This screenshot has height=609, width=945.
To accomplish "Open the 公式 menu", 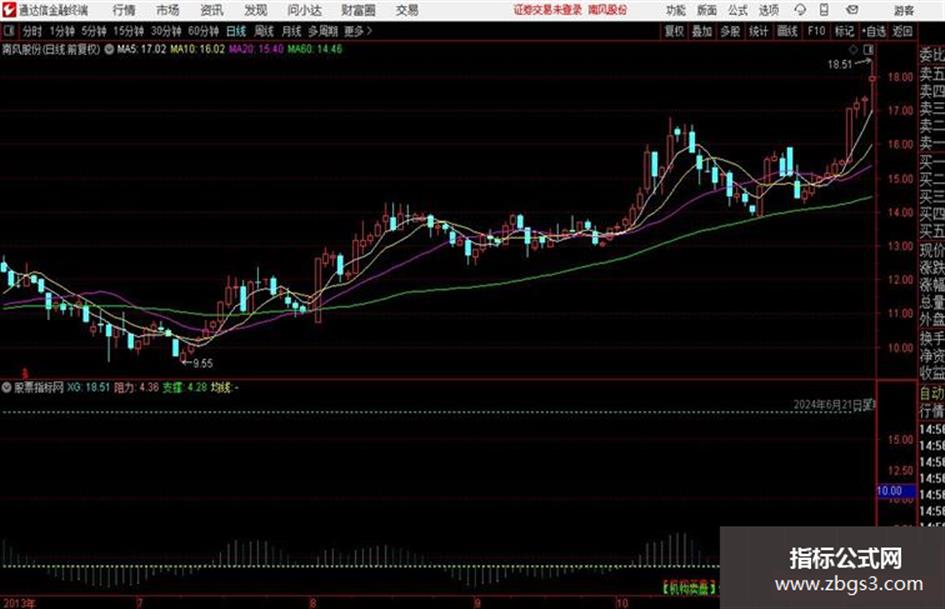I will pos(737,10).
